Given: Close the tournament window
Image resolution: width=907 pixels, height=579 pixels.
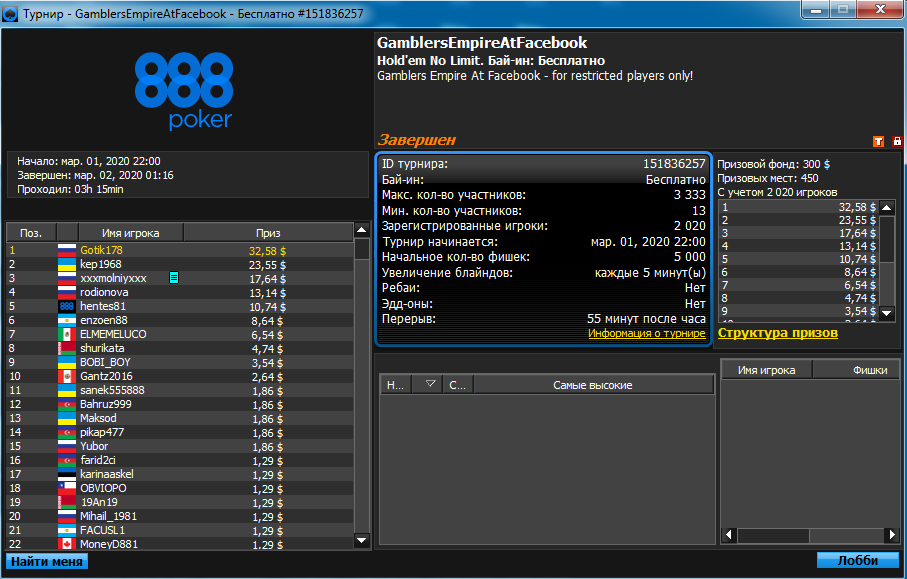Looking at the screenshot, I should [880, 10].
